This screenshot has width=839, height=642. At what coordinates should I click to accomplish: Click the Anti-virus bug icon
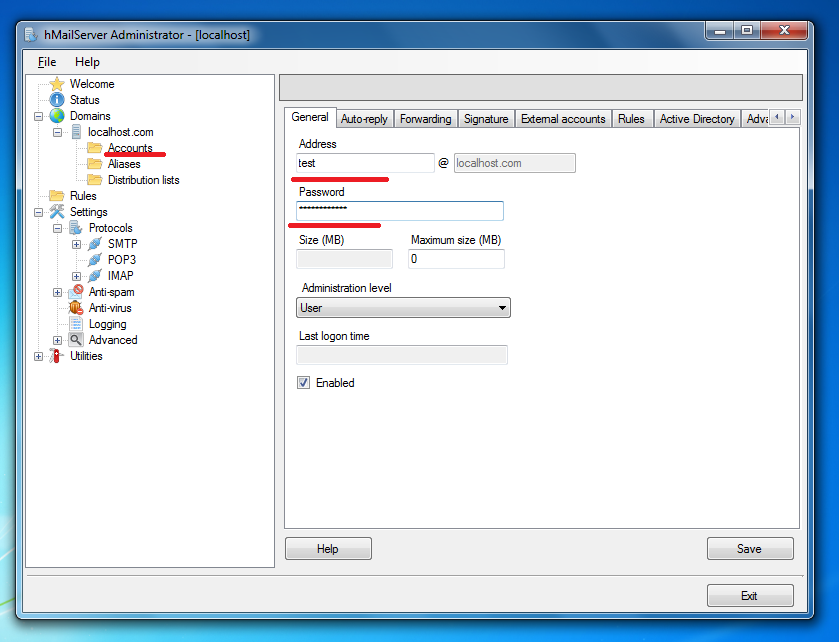pos(76,308)
